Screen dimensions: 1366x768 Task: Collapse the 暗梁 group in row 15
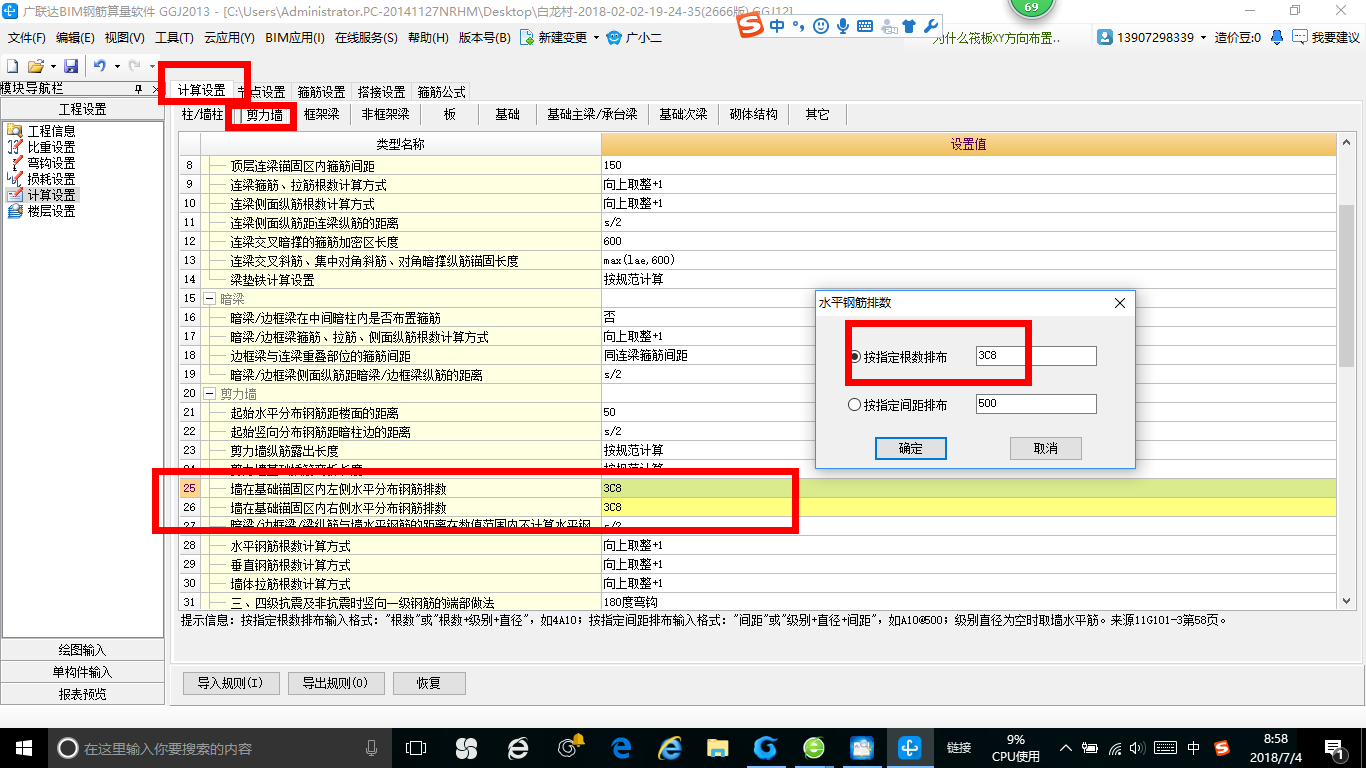(x=210, y=299)
